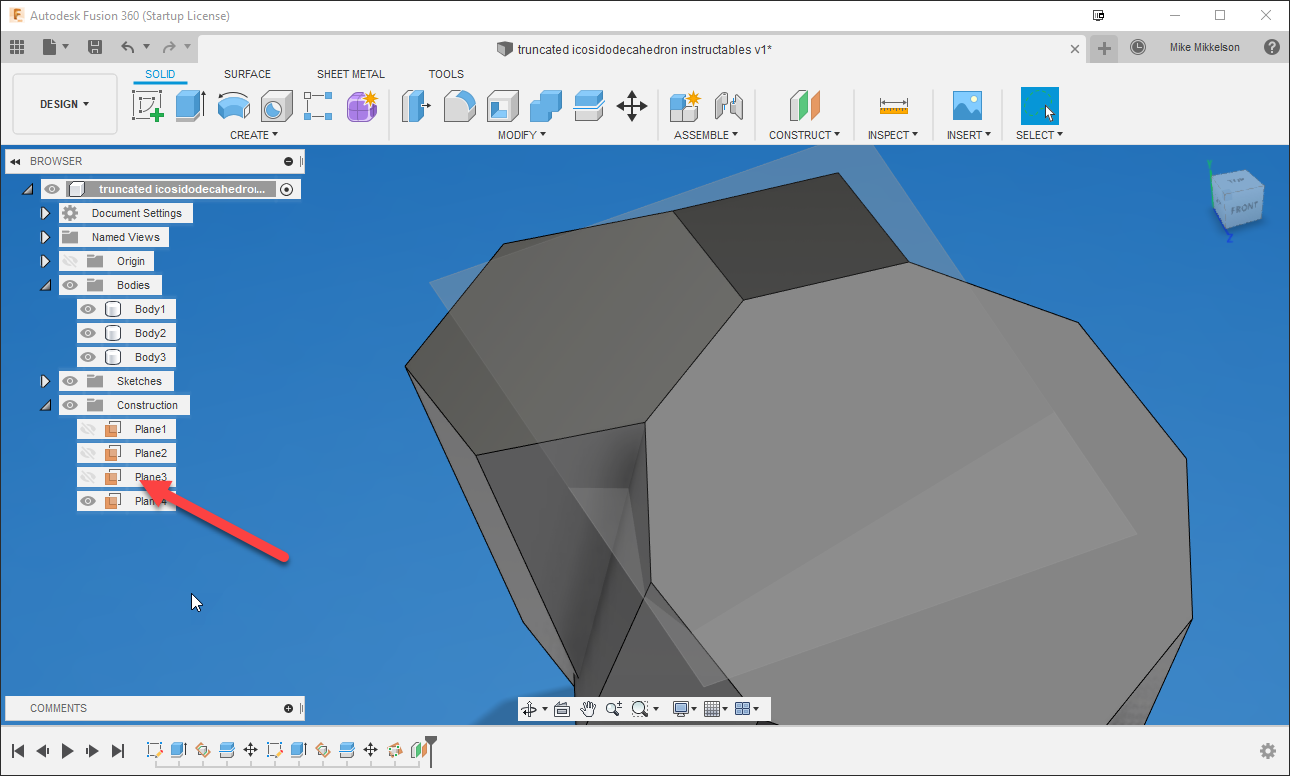Activate the Extrude tool

[190, 105]
